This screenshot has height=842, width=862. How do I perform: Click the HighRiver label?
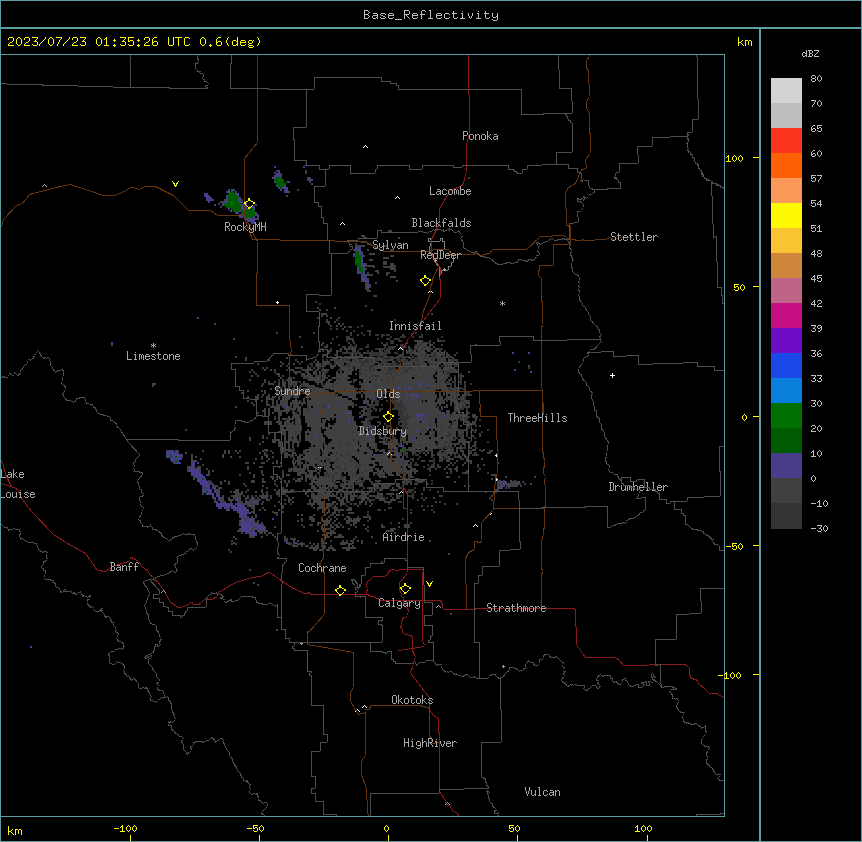430,743
